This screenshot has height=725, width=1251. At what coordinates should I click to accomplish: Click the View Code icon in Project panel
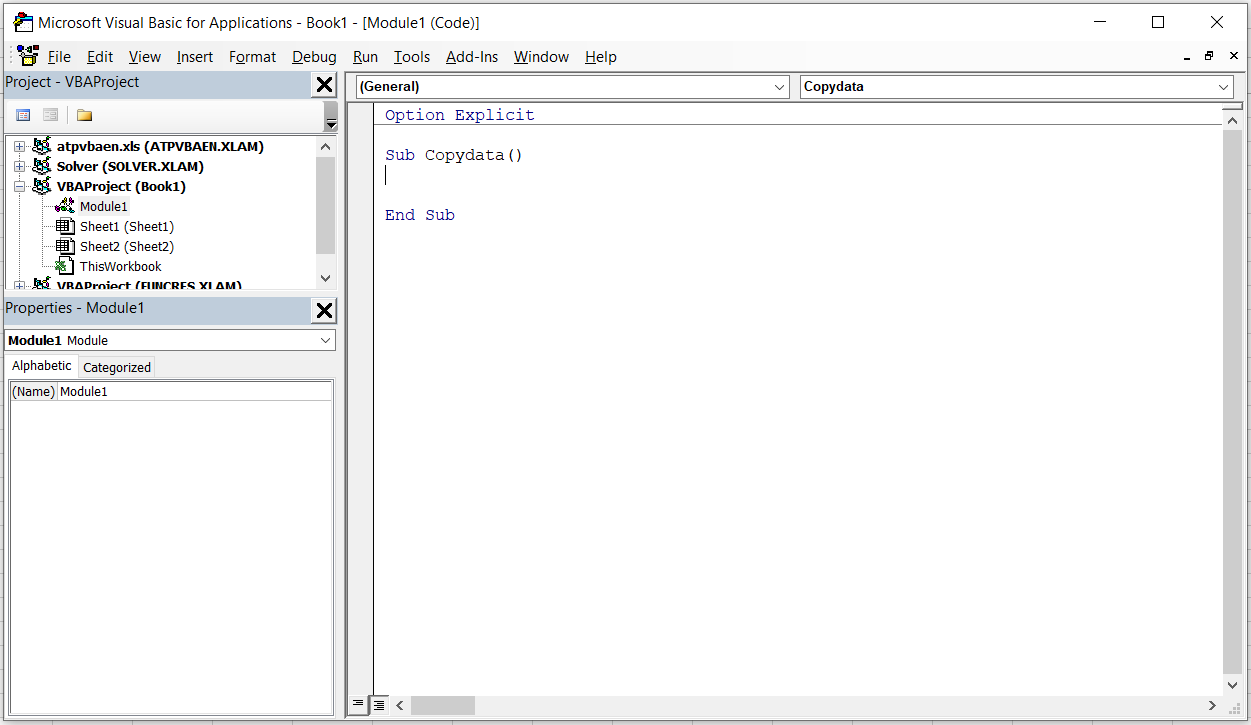pos(23,115)
